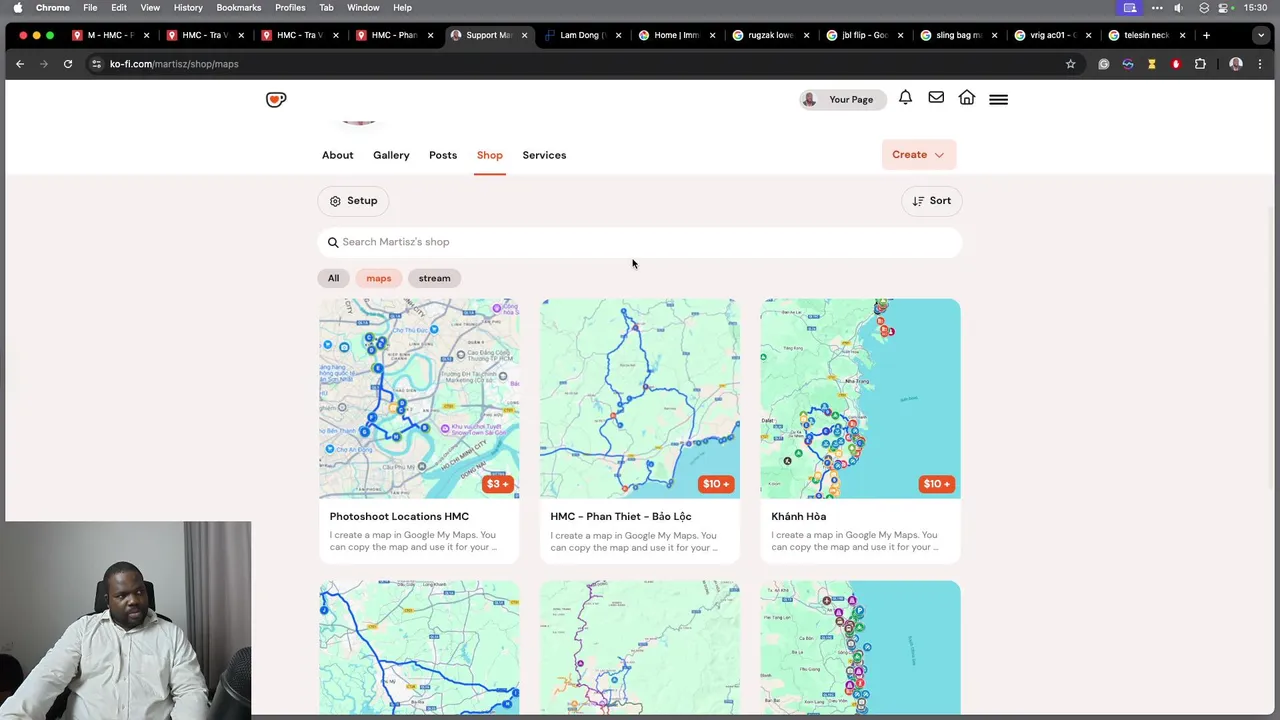
Task: Open the Create dropdown
Action: click(x=918, y=155)
